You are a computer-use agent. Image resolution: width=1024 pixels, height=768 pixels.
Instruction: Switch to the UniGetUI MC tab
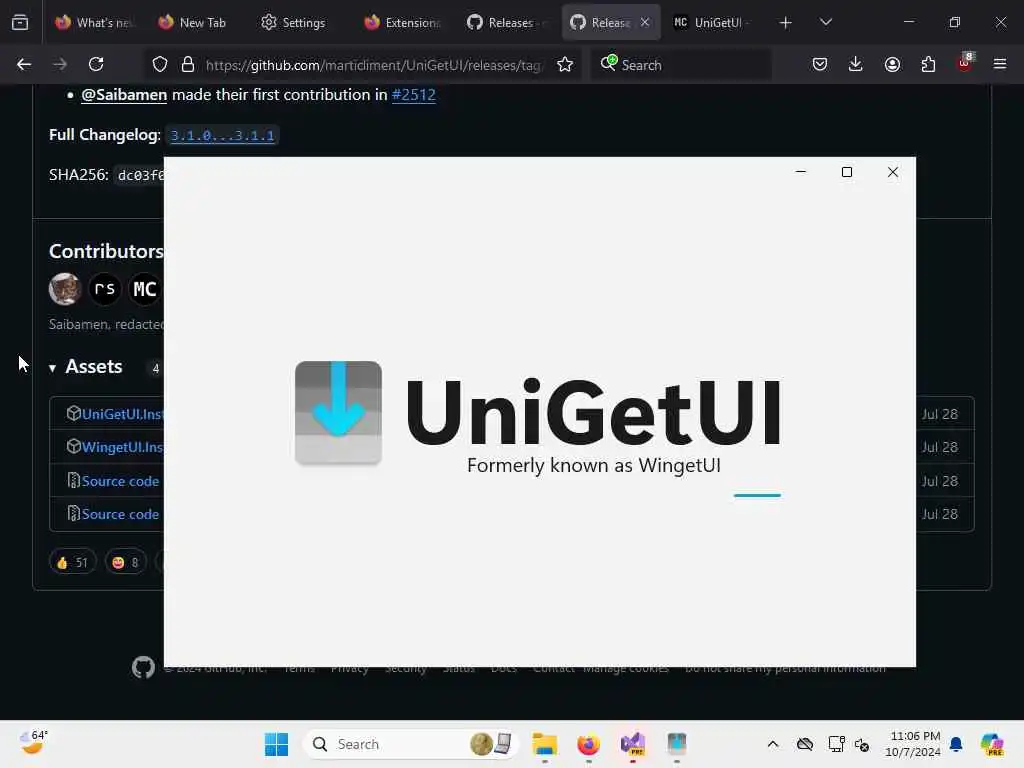[712, 23]
